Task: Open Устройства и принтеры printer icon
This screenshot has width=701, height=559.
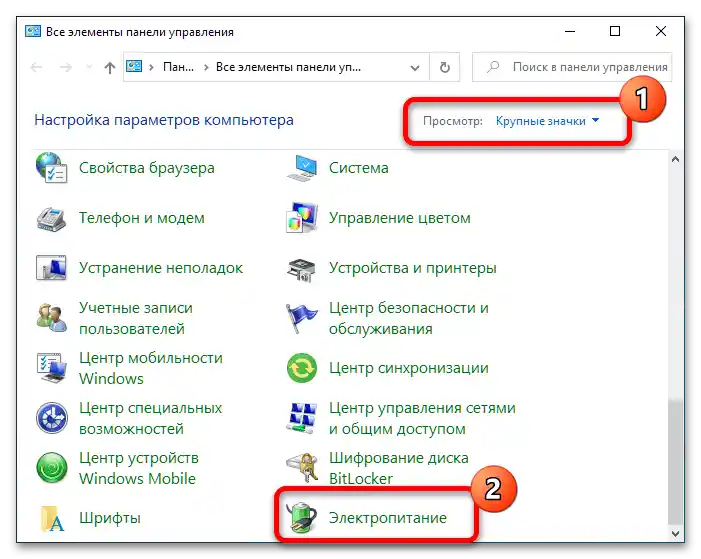Action: (x=302, y=269)
